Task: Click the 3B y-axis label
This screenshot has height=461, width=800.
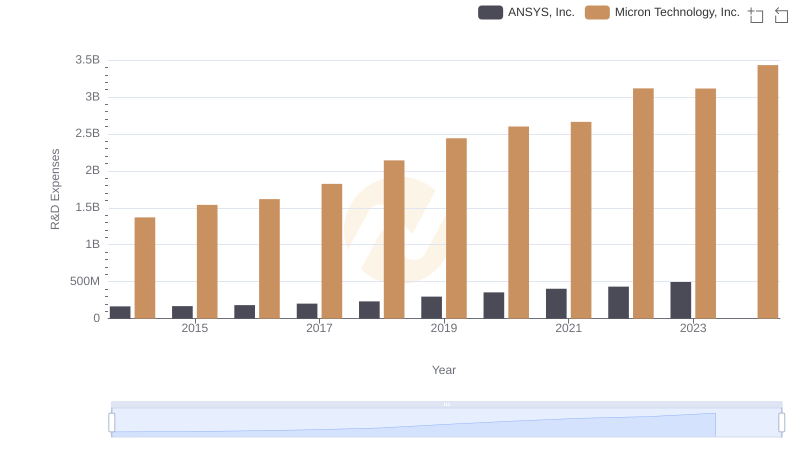Action: click(92, 96)
